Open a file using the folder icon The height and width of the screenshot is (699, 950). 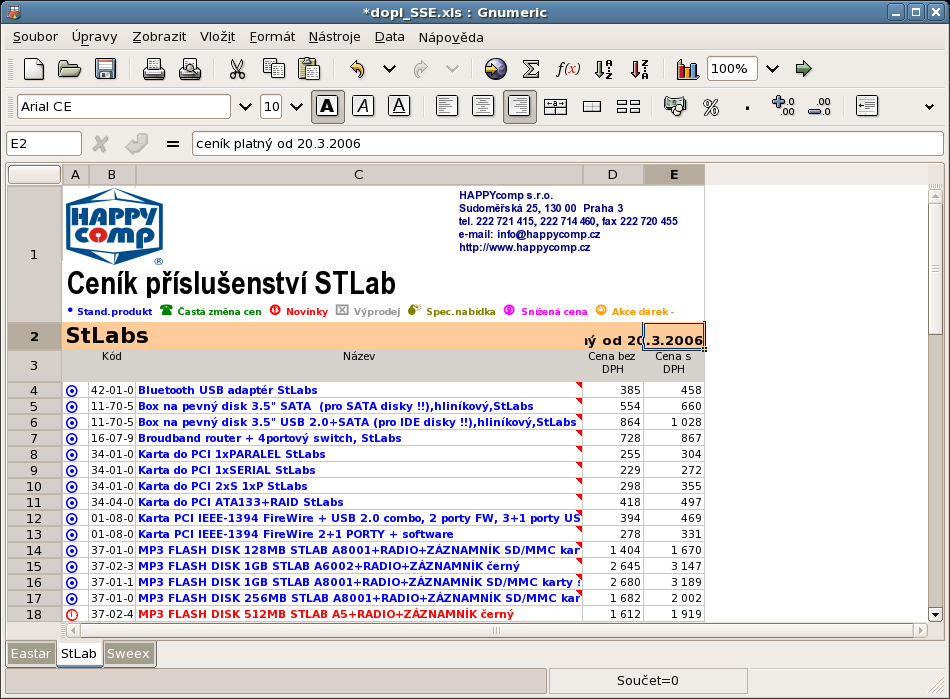tap(70, 69)
